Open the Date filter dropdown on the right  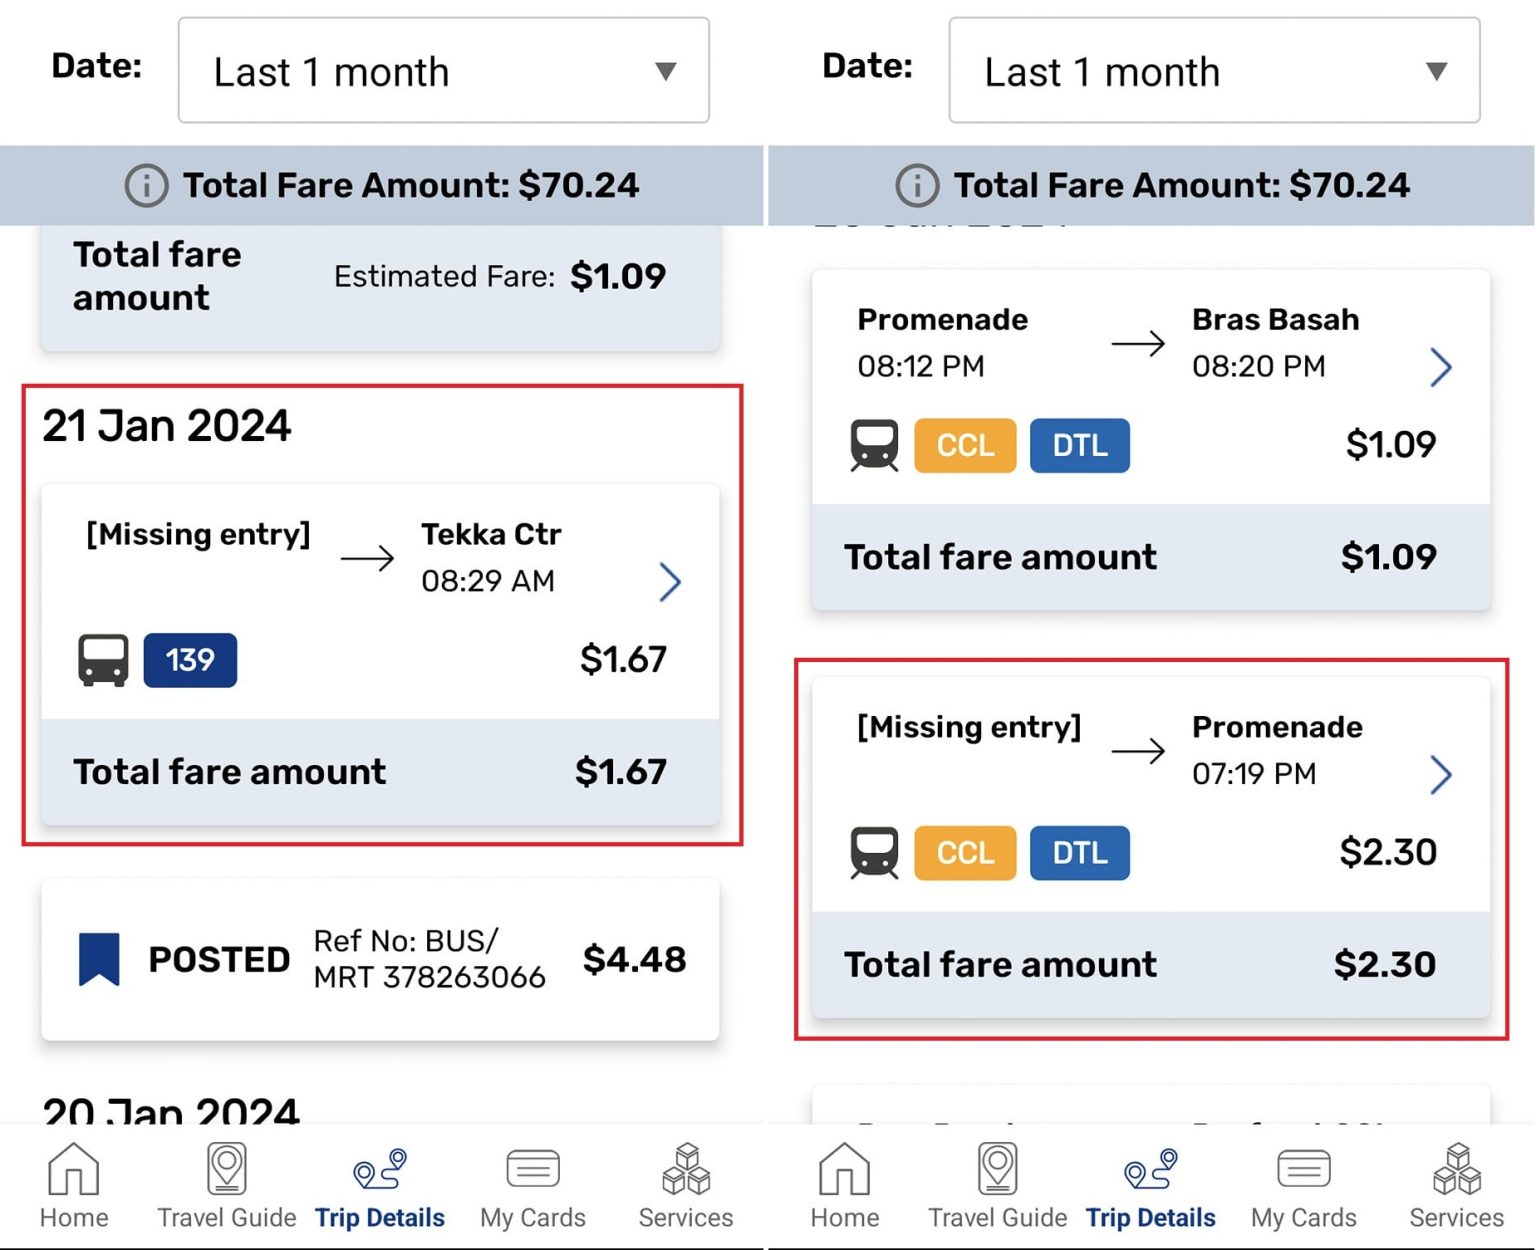point(1213,72)
